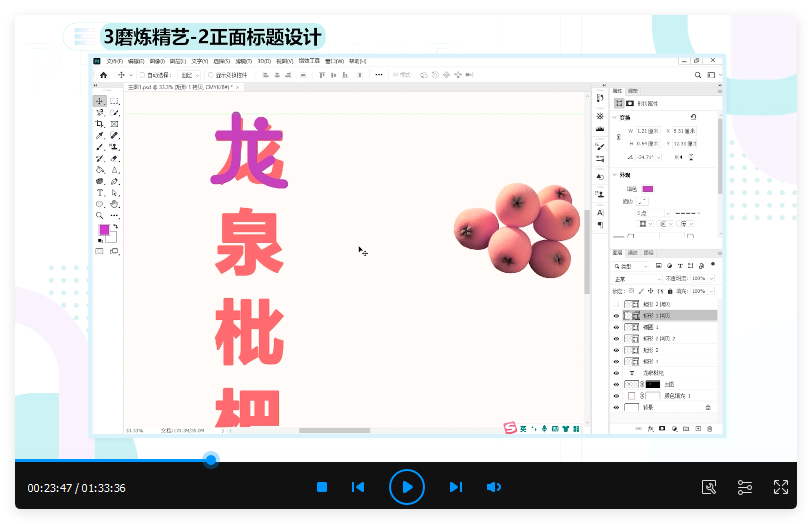Skip to the next video track
The height and width of the screenshot is (524, 812).
455,487
